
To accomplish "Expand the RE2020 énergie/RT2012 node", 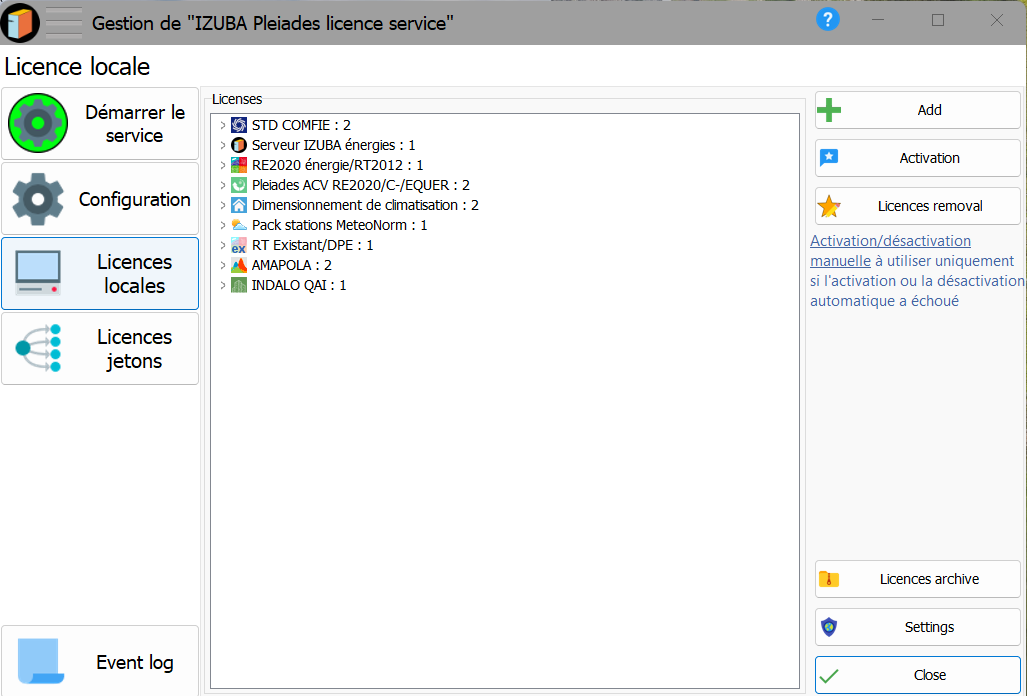I will pyautogui.click(x=223, y=165).
